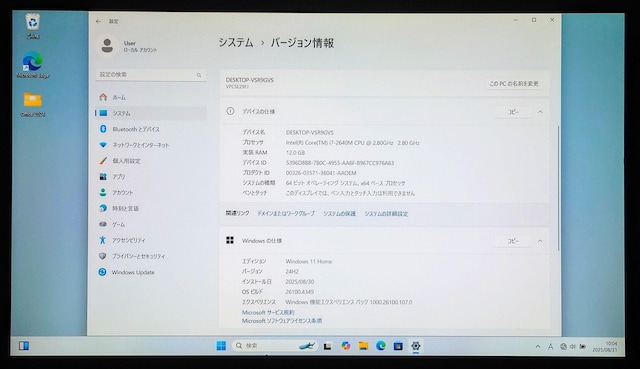640x369 pixels.
Task: Click device name text DESKTOP-VSR9GVS in specs
Action: [309, 132]
